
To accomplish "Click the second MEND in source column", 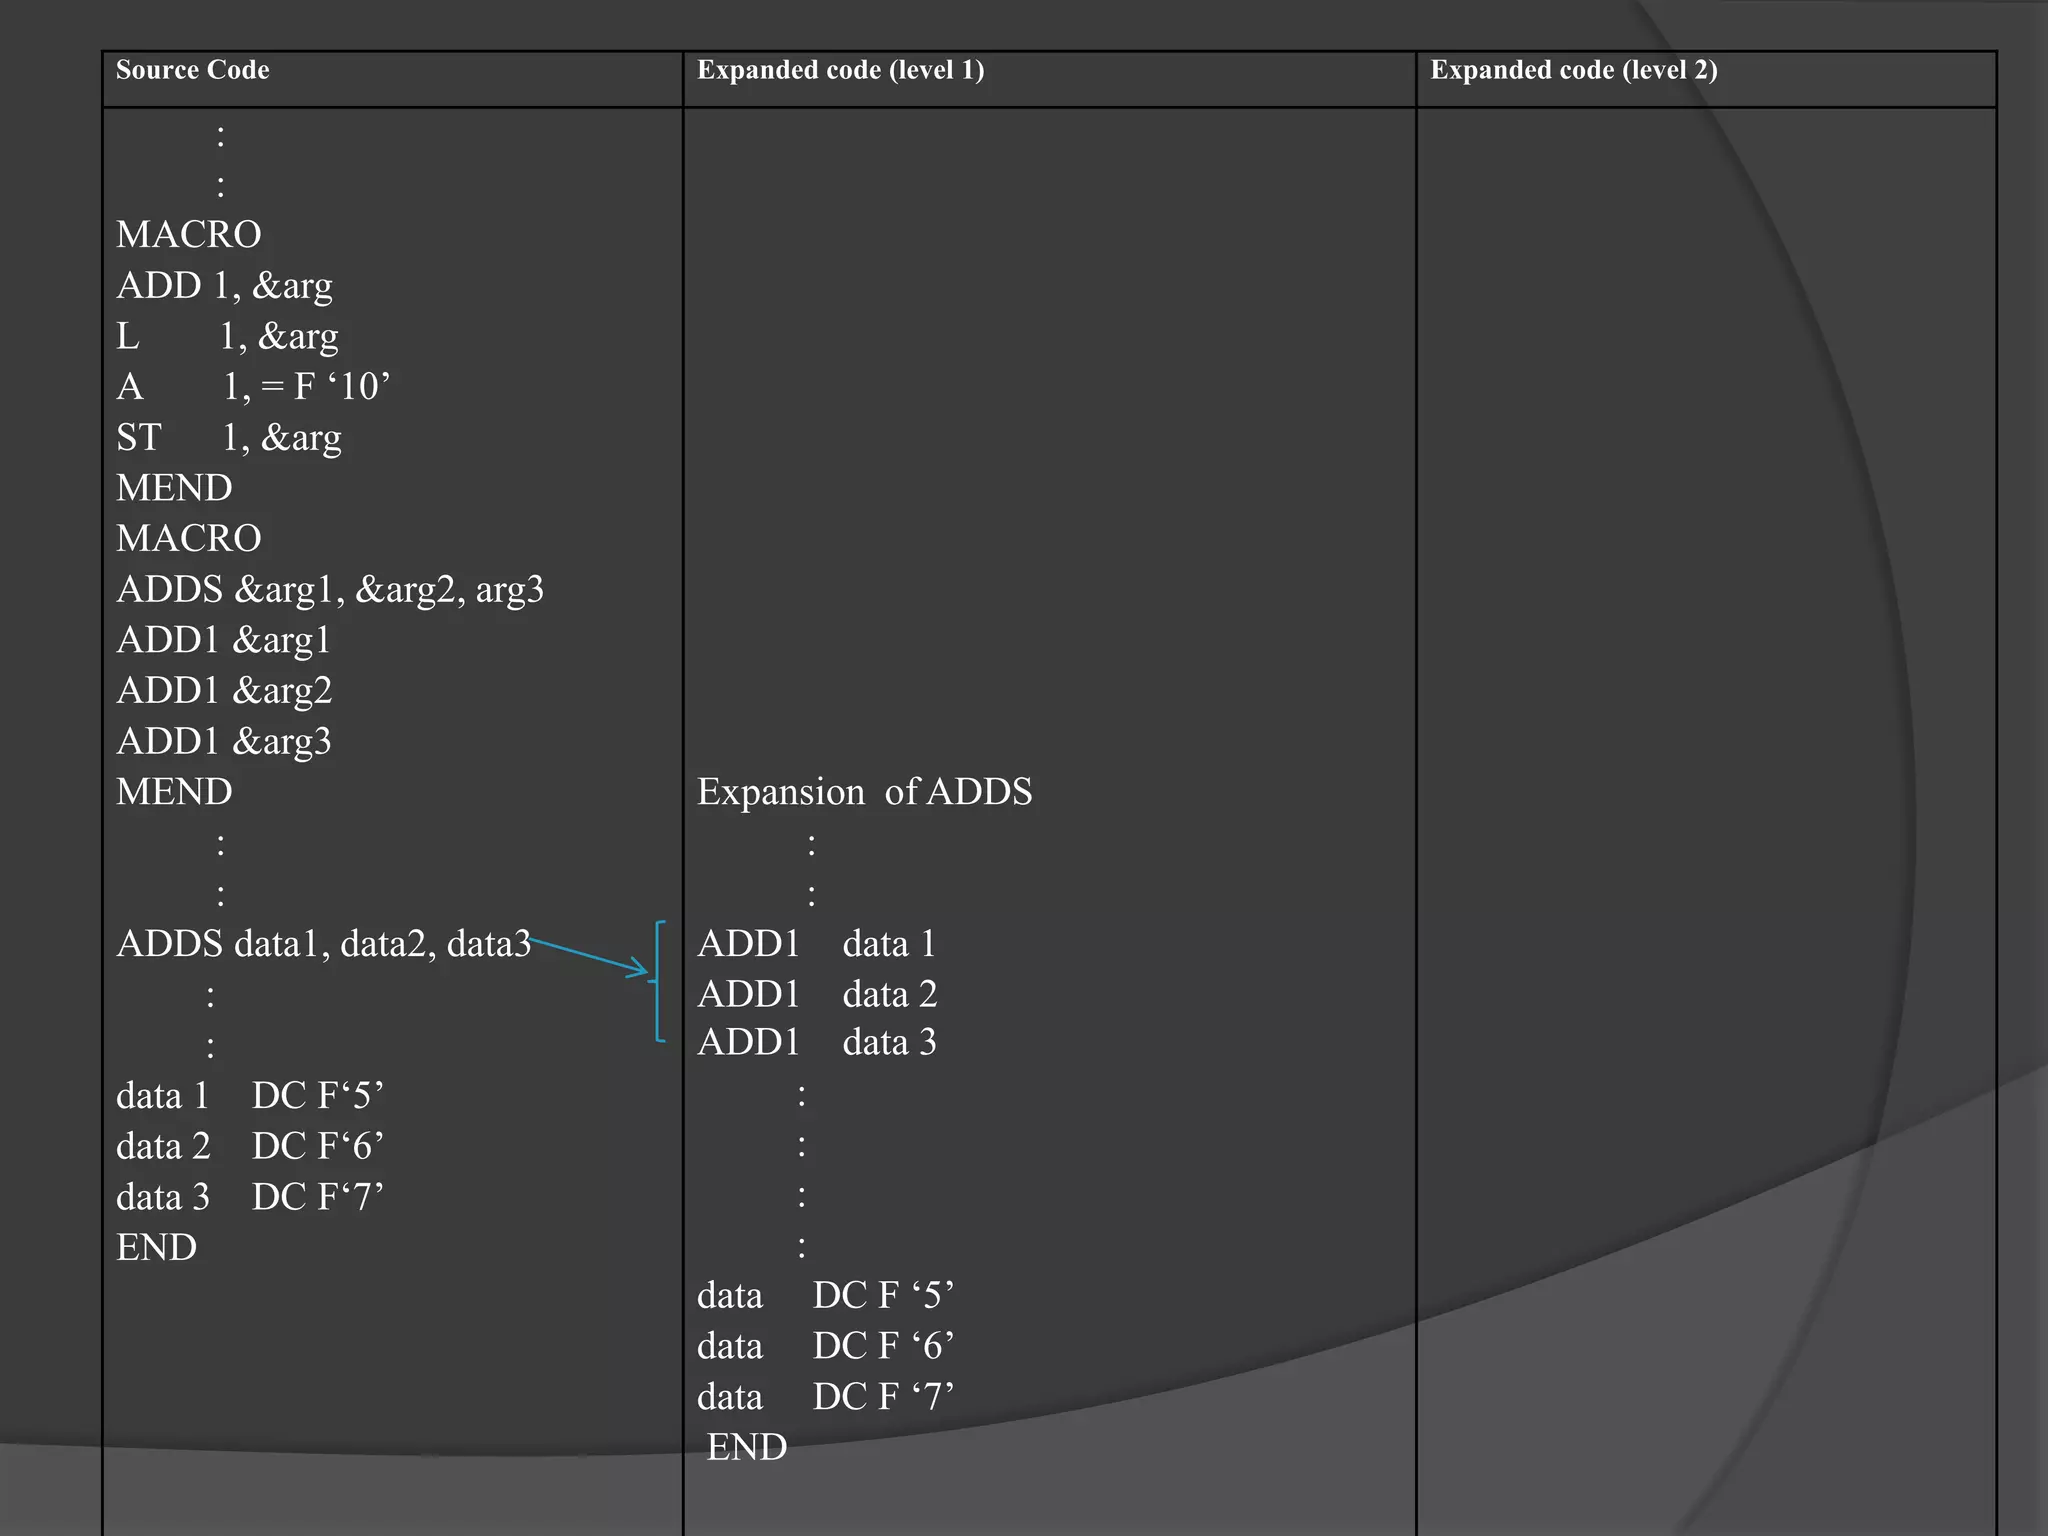I will [x=174, y=792].
